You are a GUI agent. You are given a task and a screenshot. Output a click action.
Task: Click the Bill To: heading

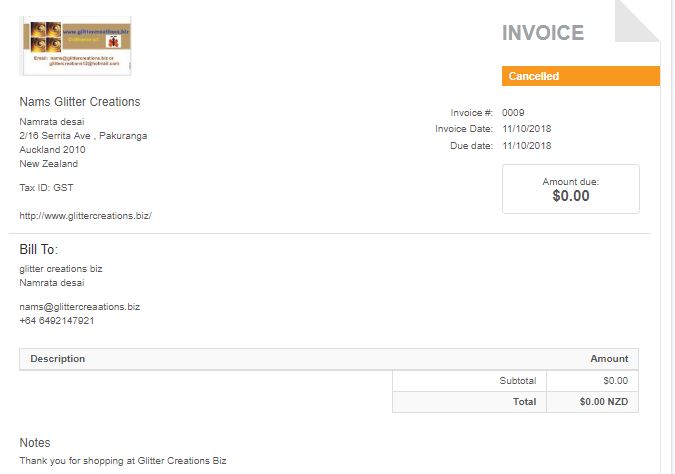tap(38, 250)
